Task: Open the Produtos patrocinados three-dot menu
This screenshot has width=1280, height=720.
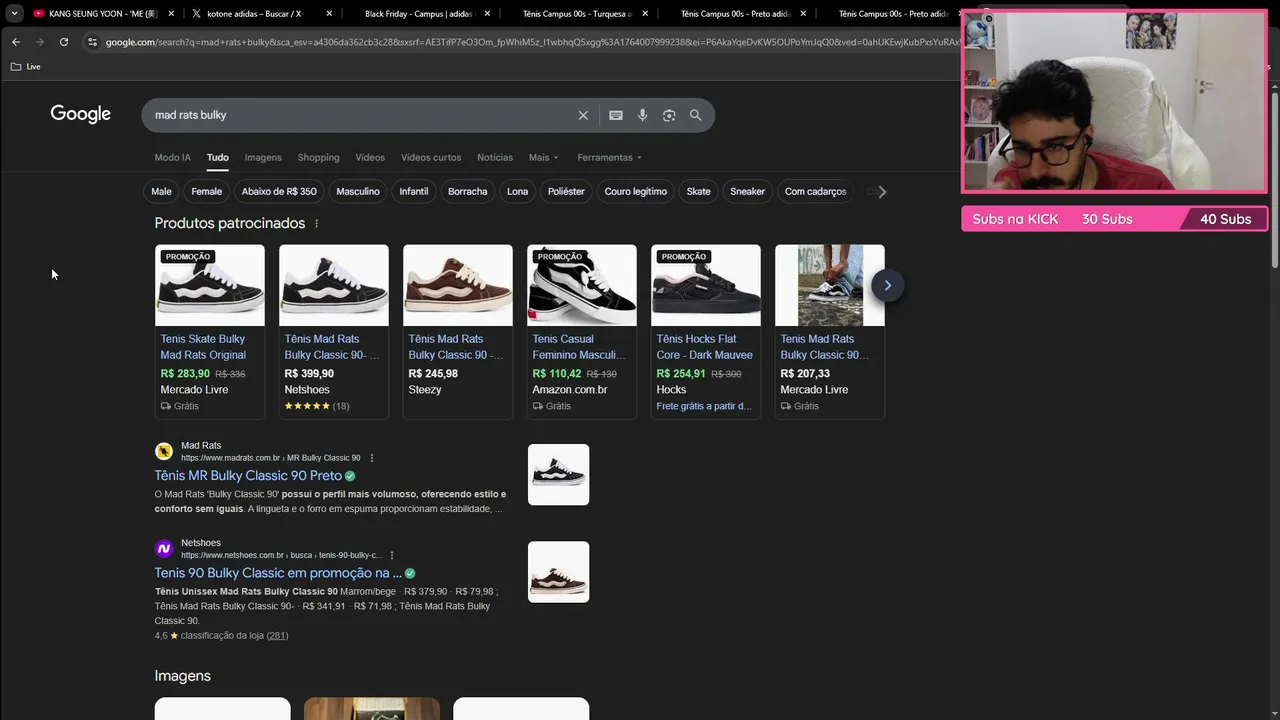Action: (x=316, y=223)
